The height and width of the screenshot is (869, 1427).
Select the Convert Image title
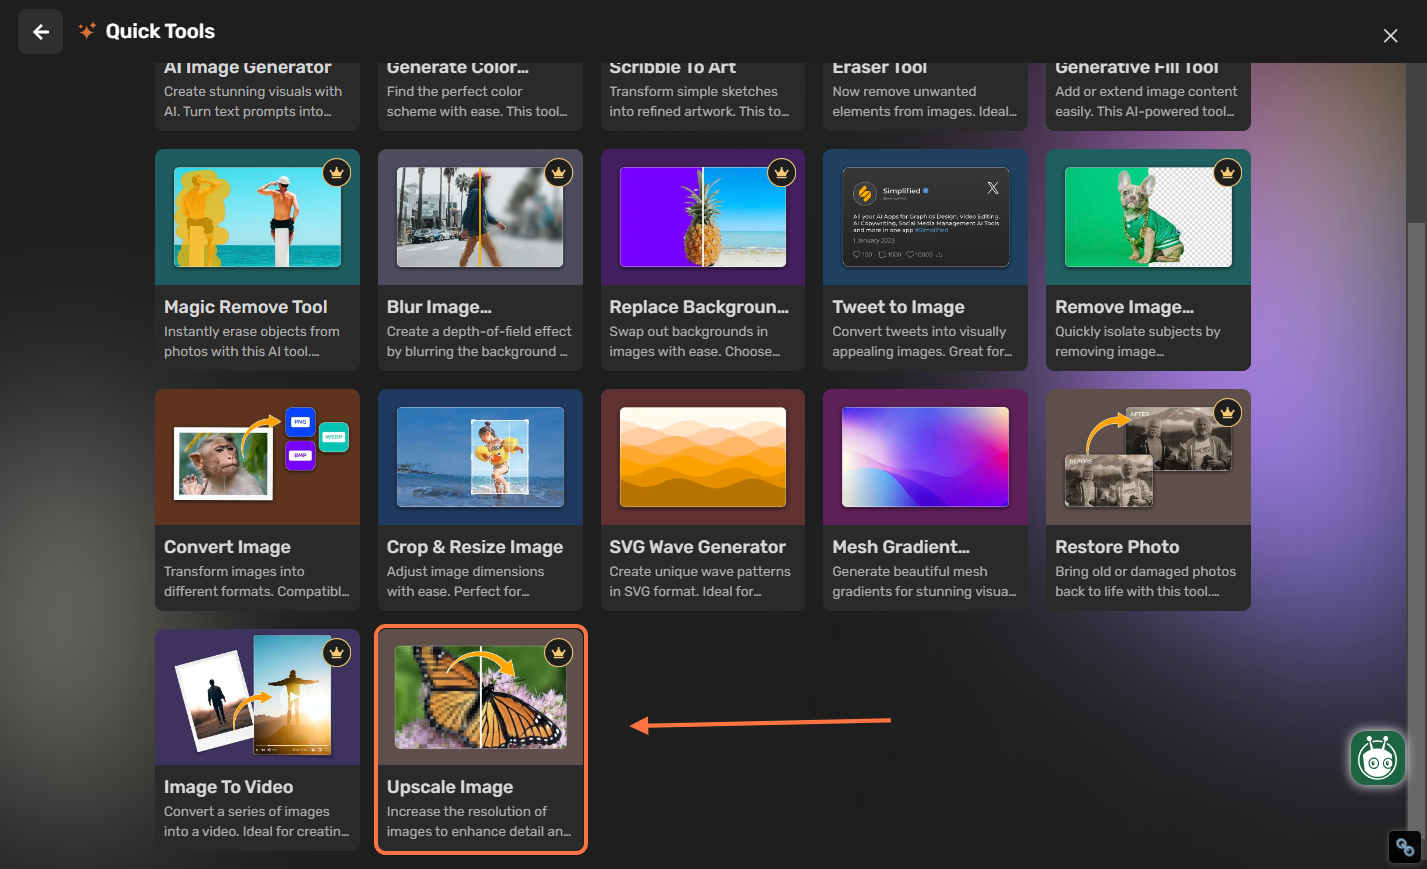tap(227, 547)
